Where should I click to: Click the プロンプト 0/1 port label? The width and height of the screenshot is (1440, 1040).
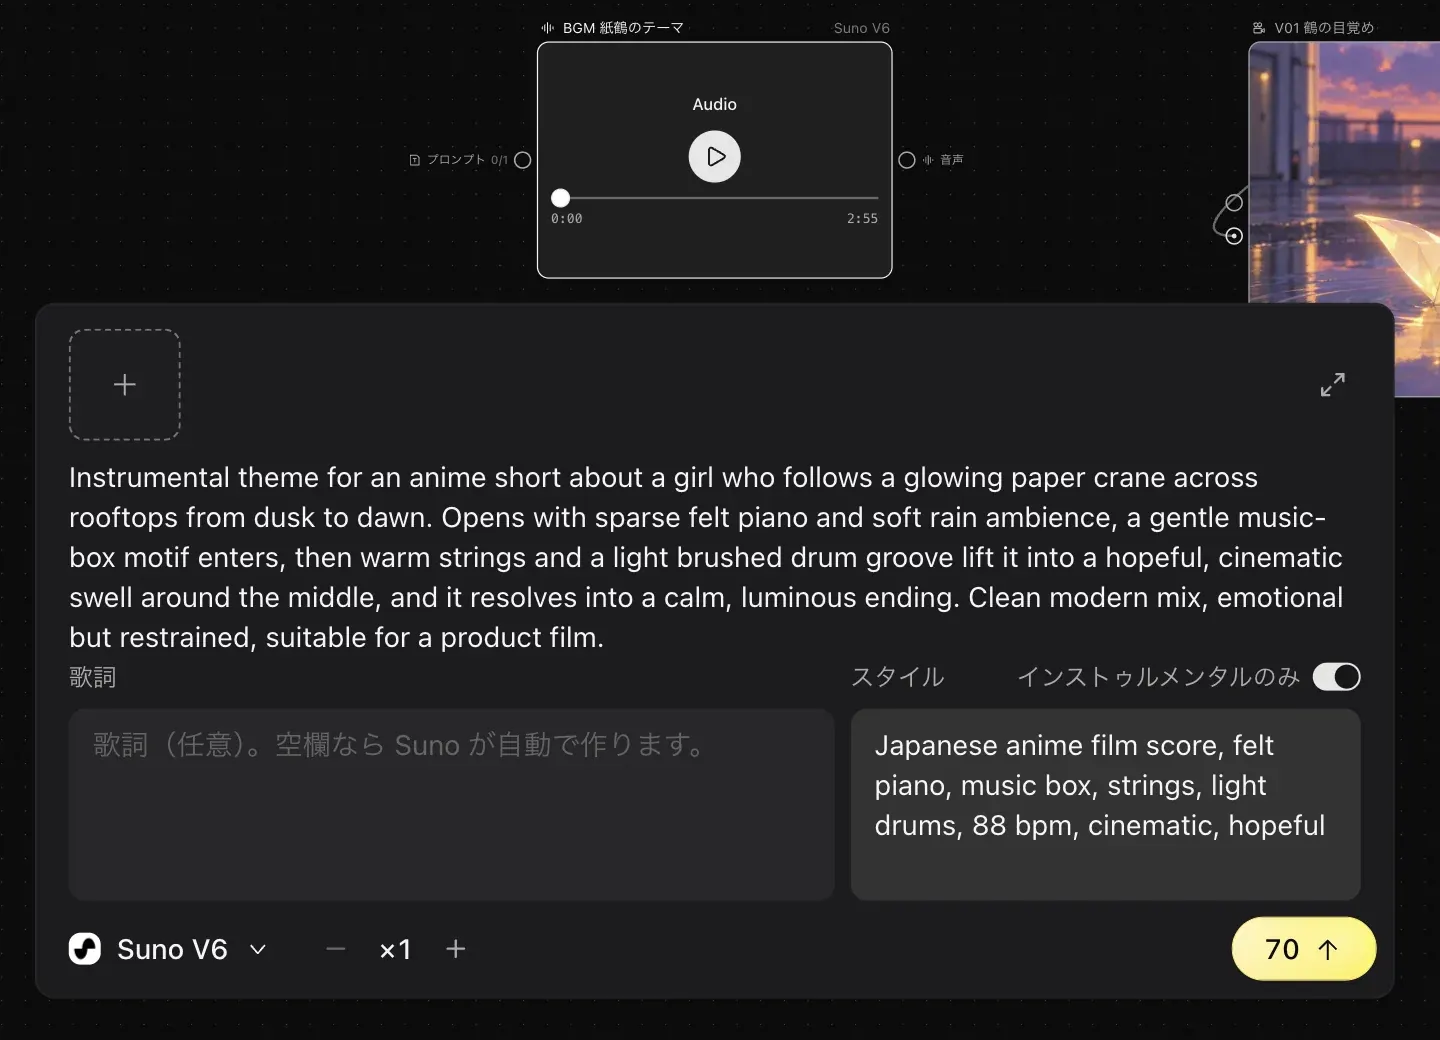click(x=467, y=160)
